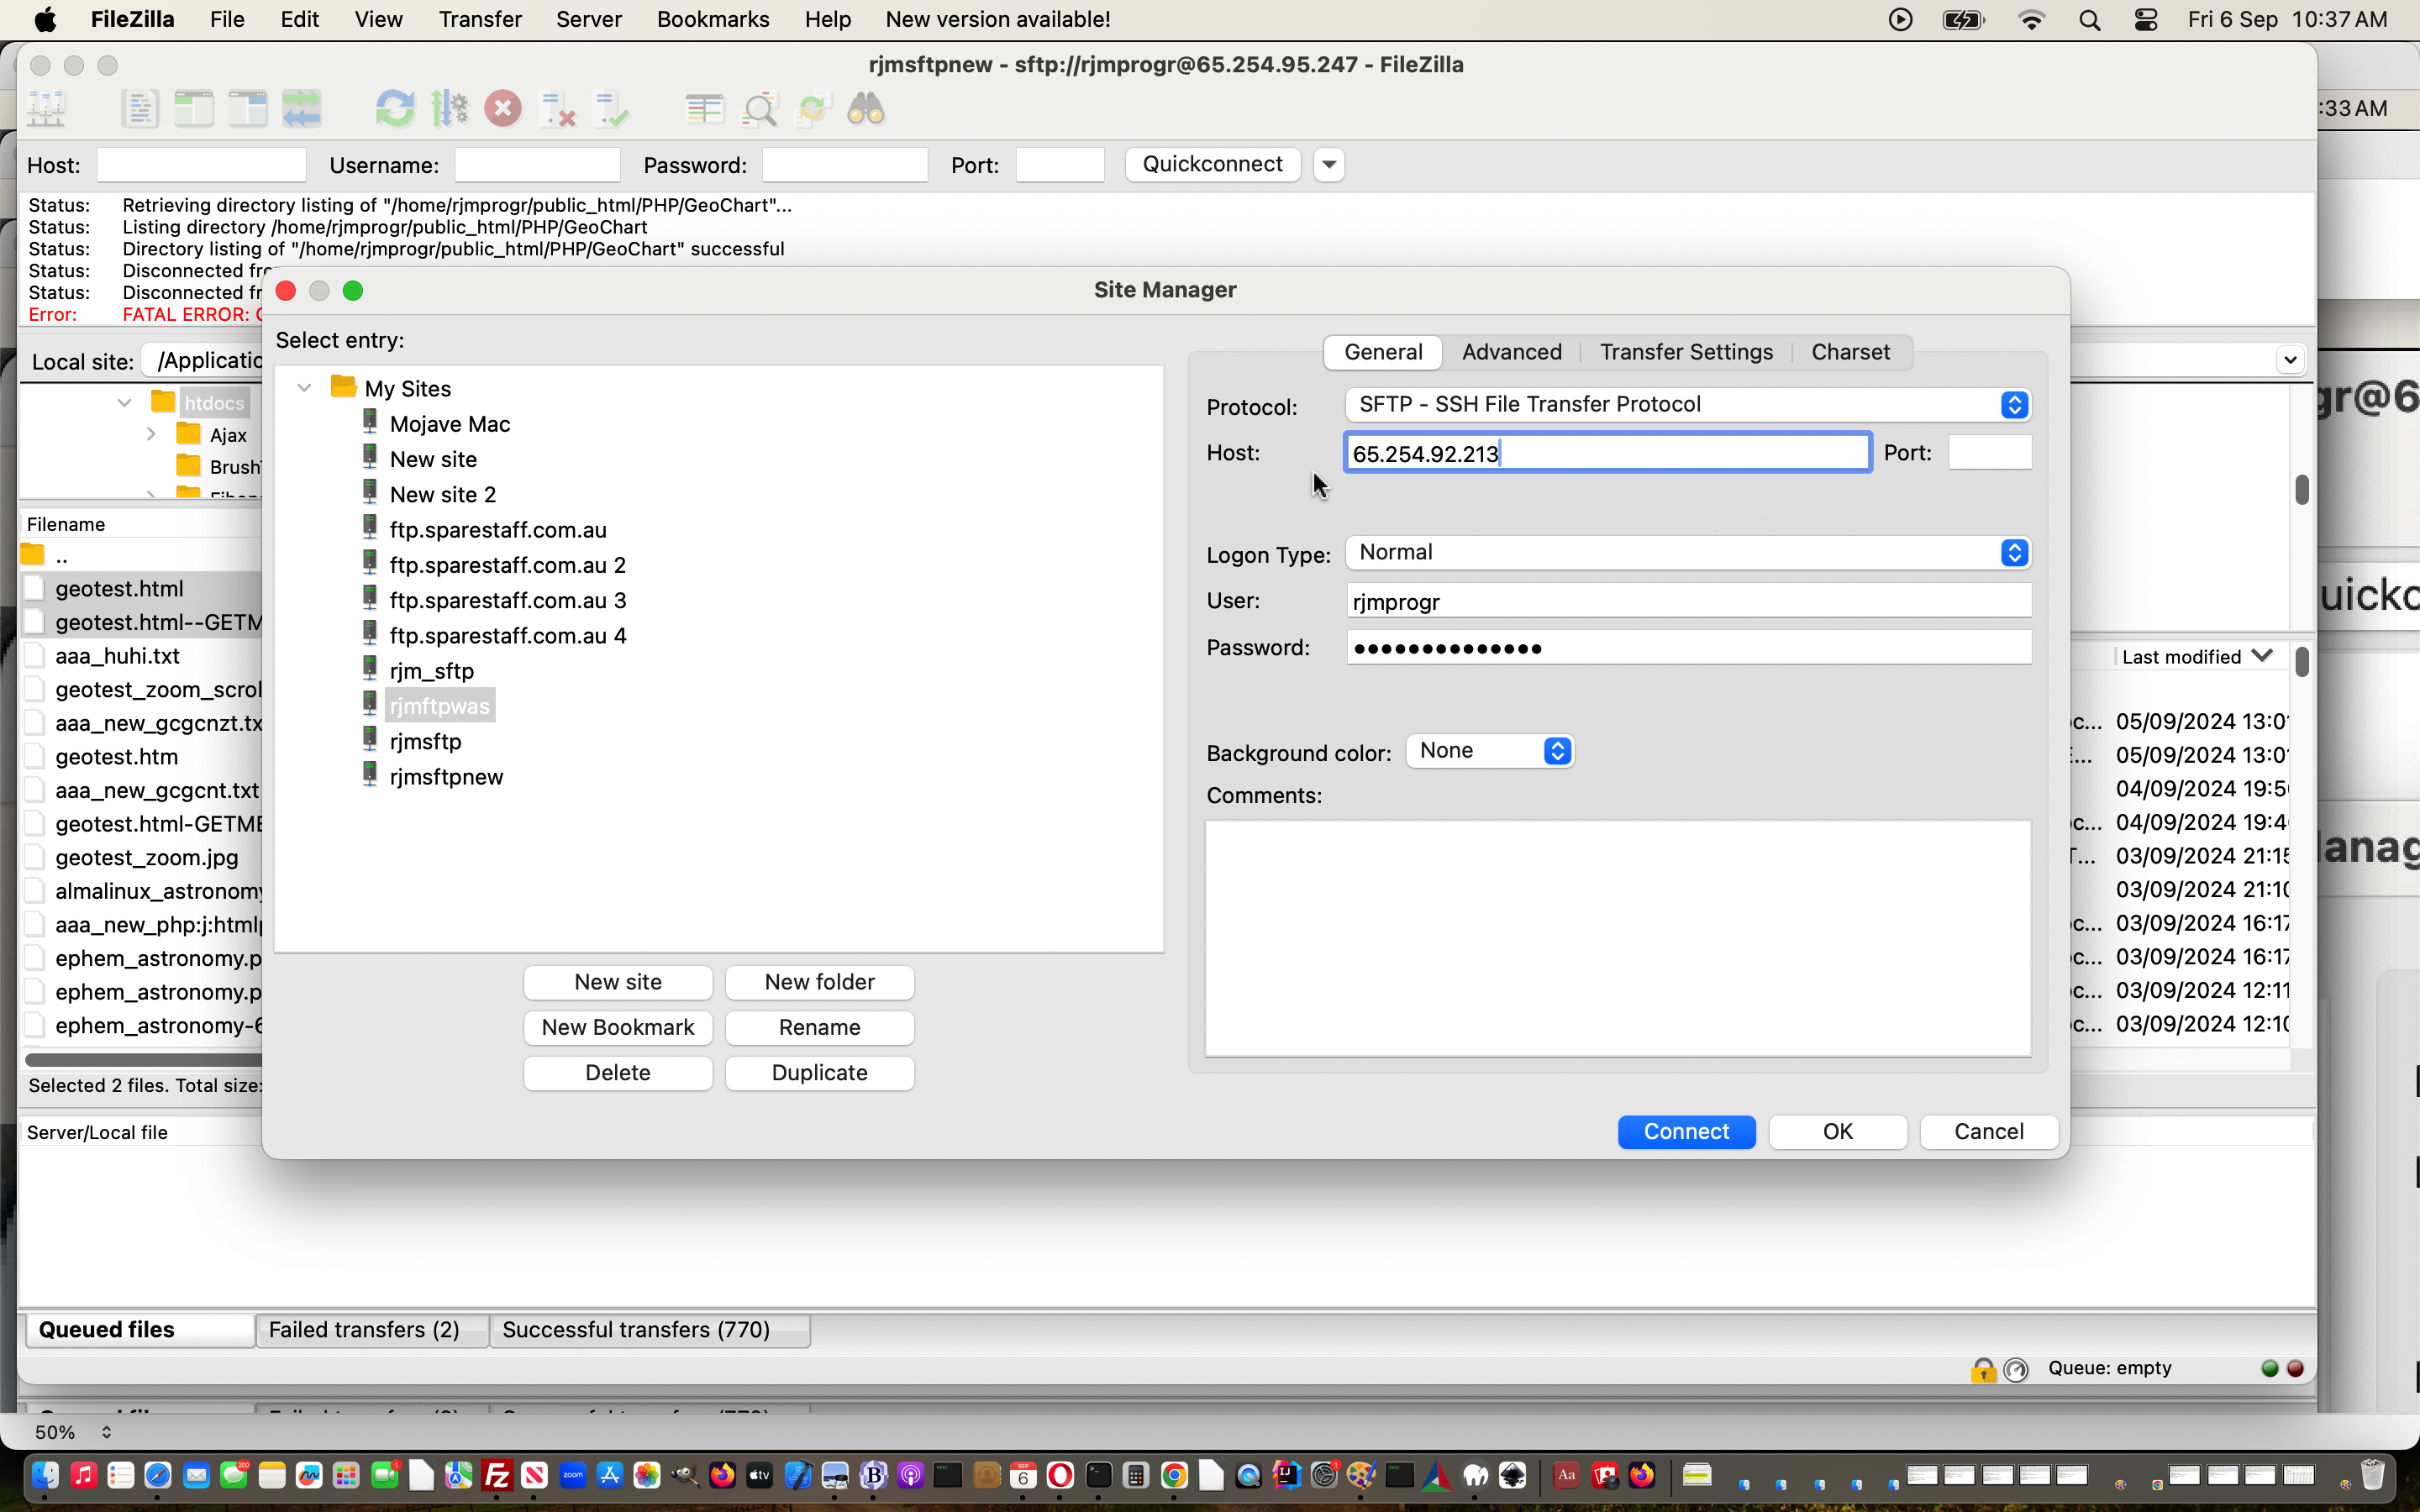Open the Logon Type dropdown
Image resolution: width=2420 pixels, height=1512 pixels.
1687,552
